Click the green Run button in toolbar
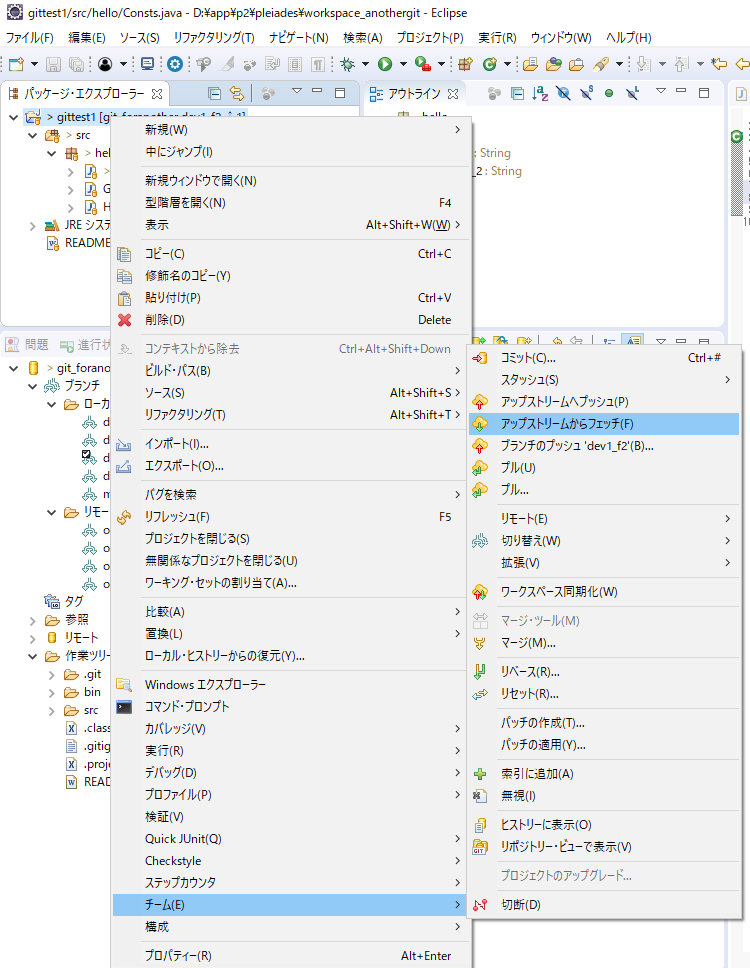The image size is (750, 968). point(385,64)
